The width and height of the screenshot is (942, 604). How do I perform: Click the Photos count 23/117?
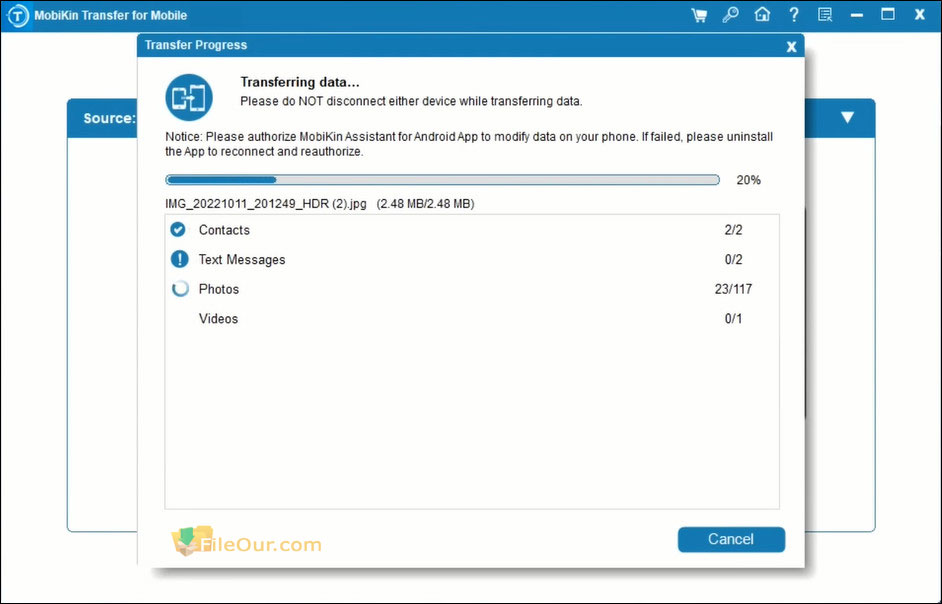coord(734,289)
